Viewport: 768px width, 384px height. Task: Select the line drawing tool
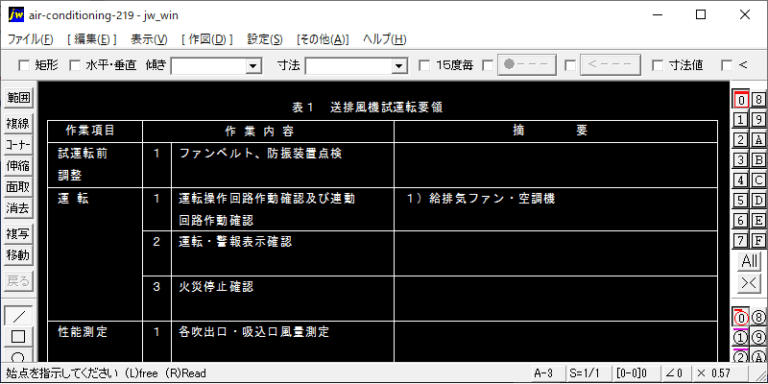point(18,316)
